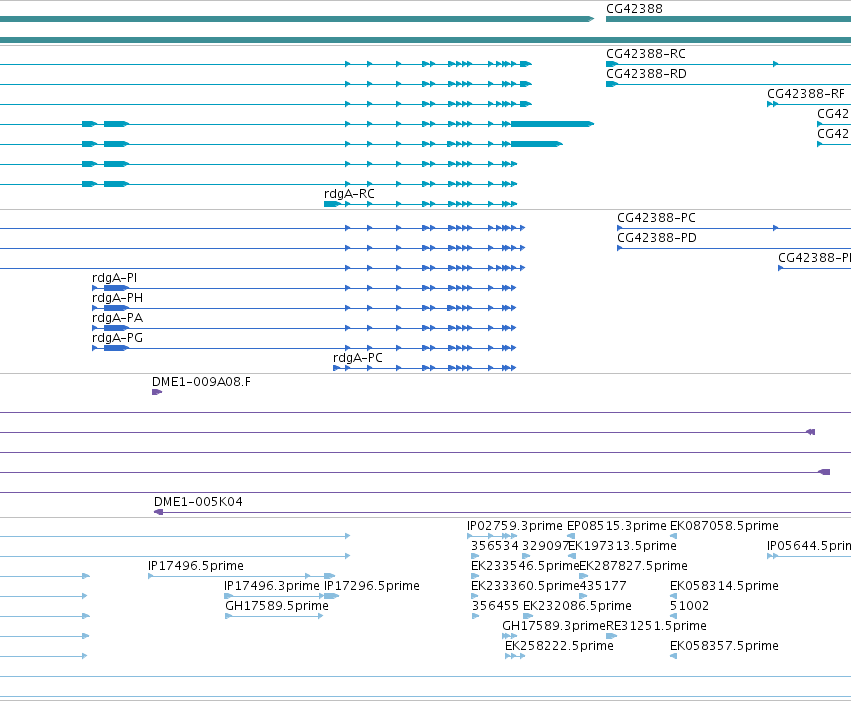
Task: Select the EK087058.5prime EST label
Action: click(x=724, y=526)
